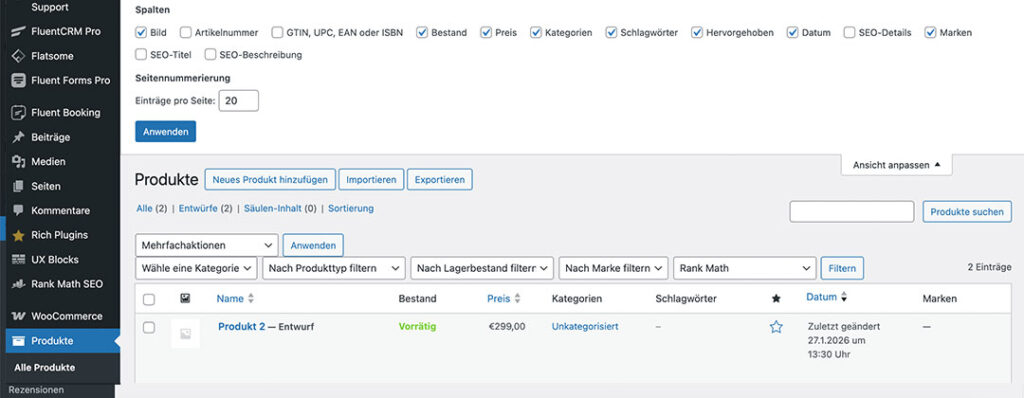Click the WooCommerce logo icon
Screen dimensions: 1024x398
point(18,316)
